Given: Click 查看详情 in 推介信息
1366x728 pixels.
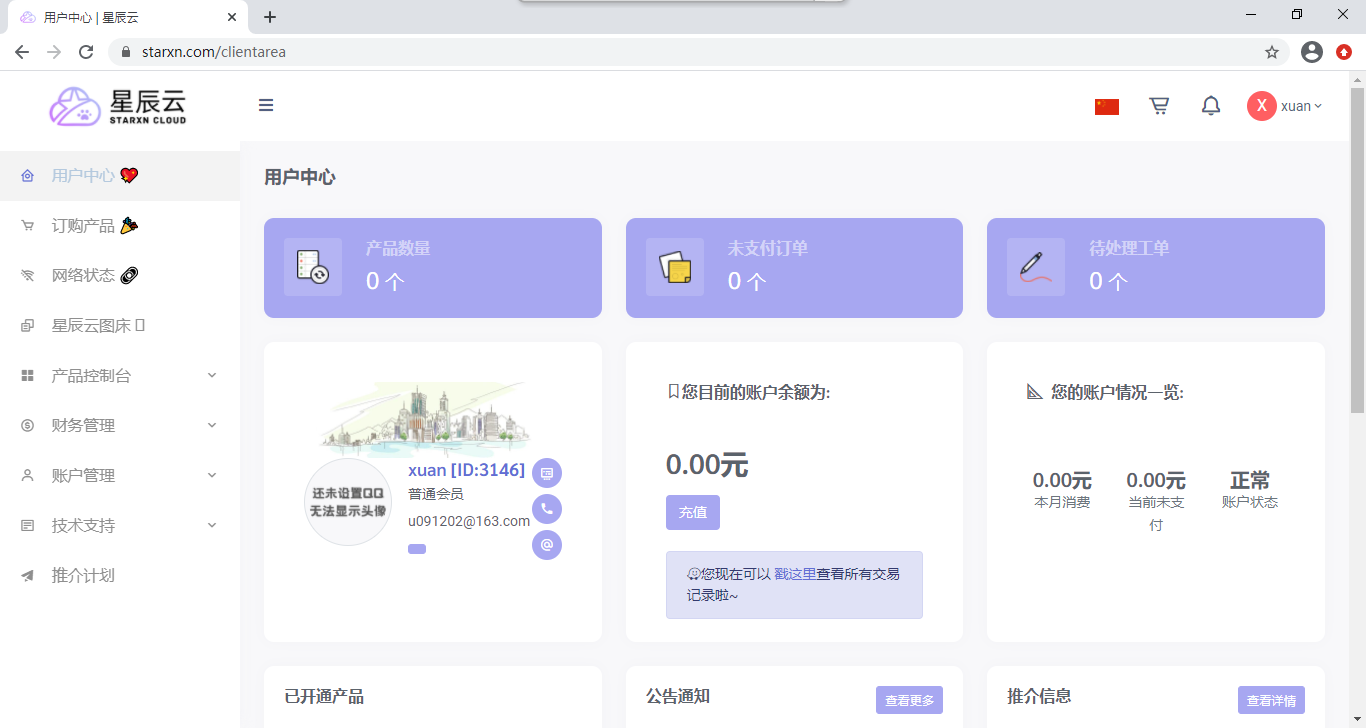Looking at the screenshot, I should [x=1271, y=700].
